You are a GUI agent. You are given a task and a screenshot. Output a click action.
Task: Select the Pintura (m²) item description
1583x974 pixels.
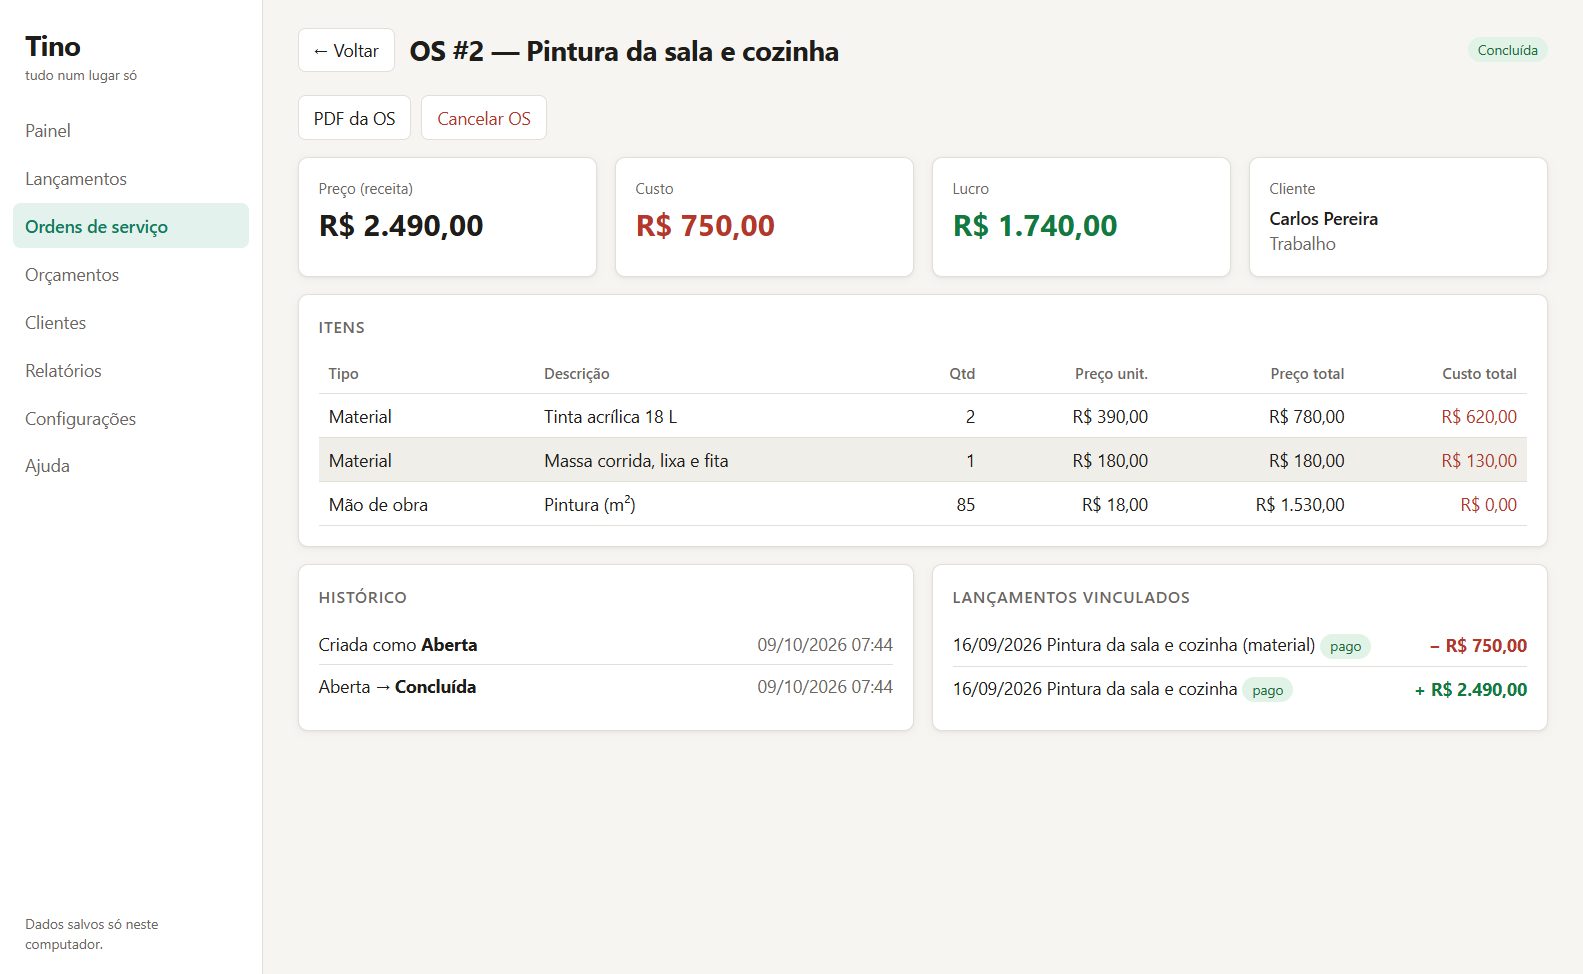pyautogui.click(x=590, y=504)
